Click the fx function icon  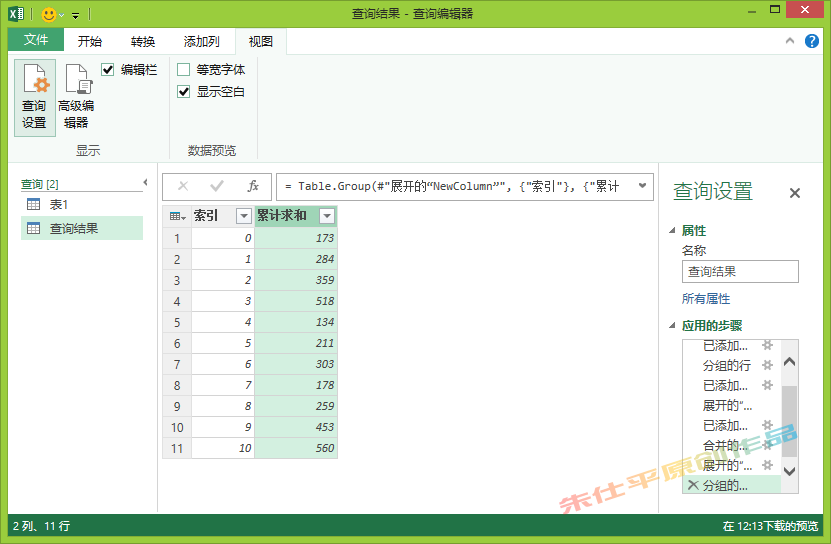coord(253,186)
